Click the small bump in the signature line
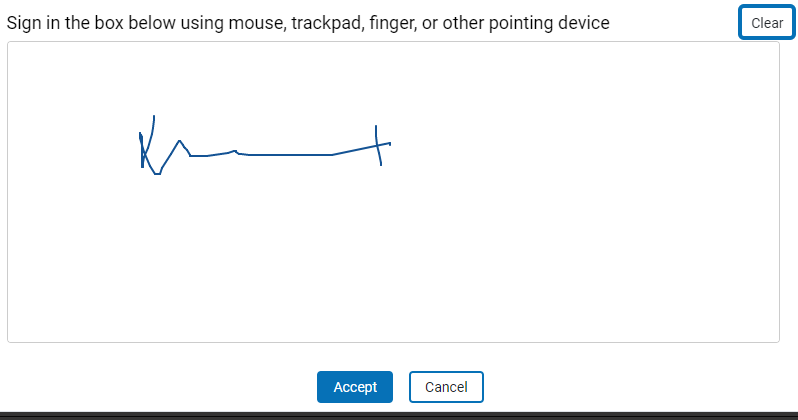The image size is (798, 420). (234, 152)
